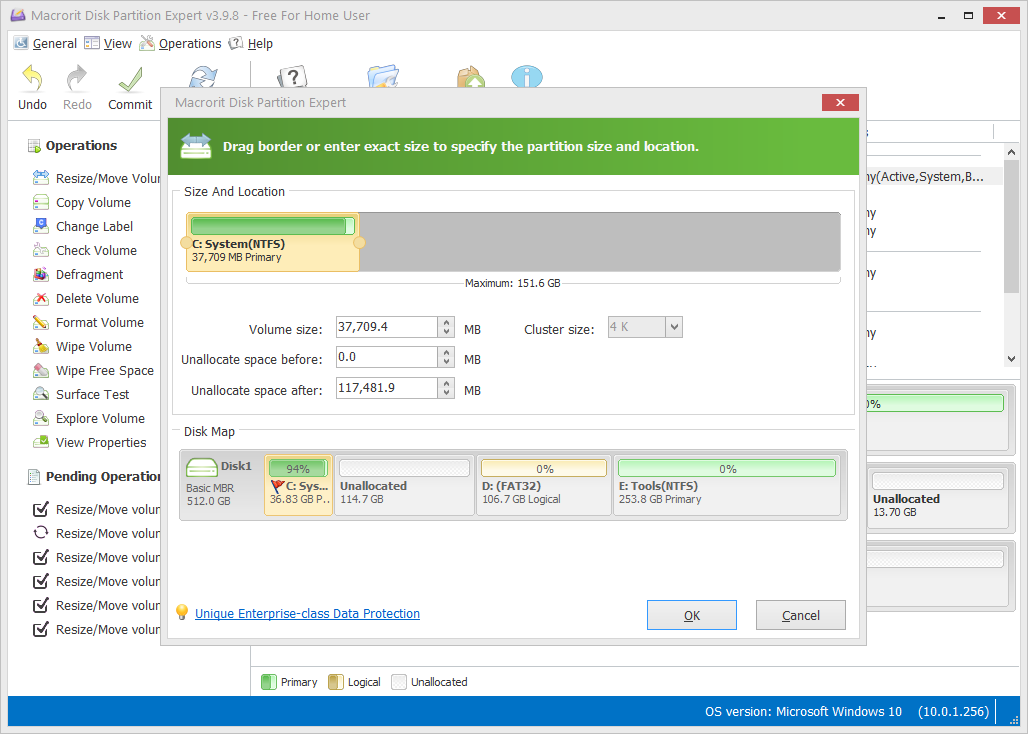The height and width of the screenshot is (734, 1028).
Task: Increase the Volume size spinner
Action: click(446, 322)
